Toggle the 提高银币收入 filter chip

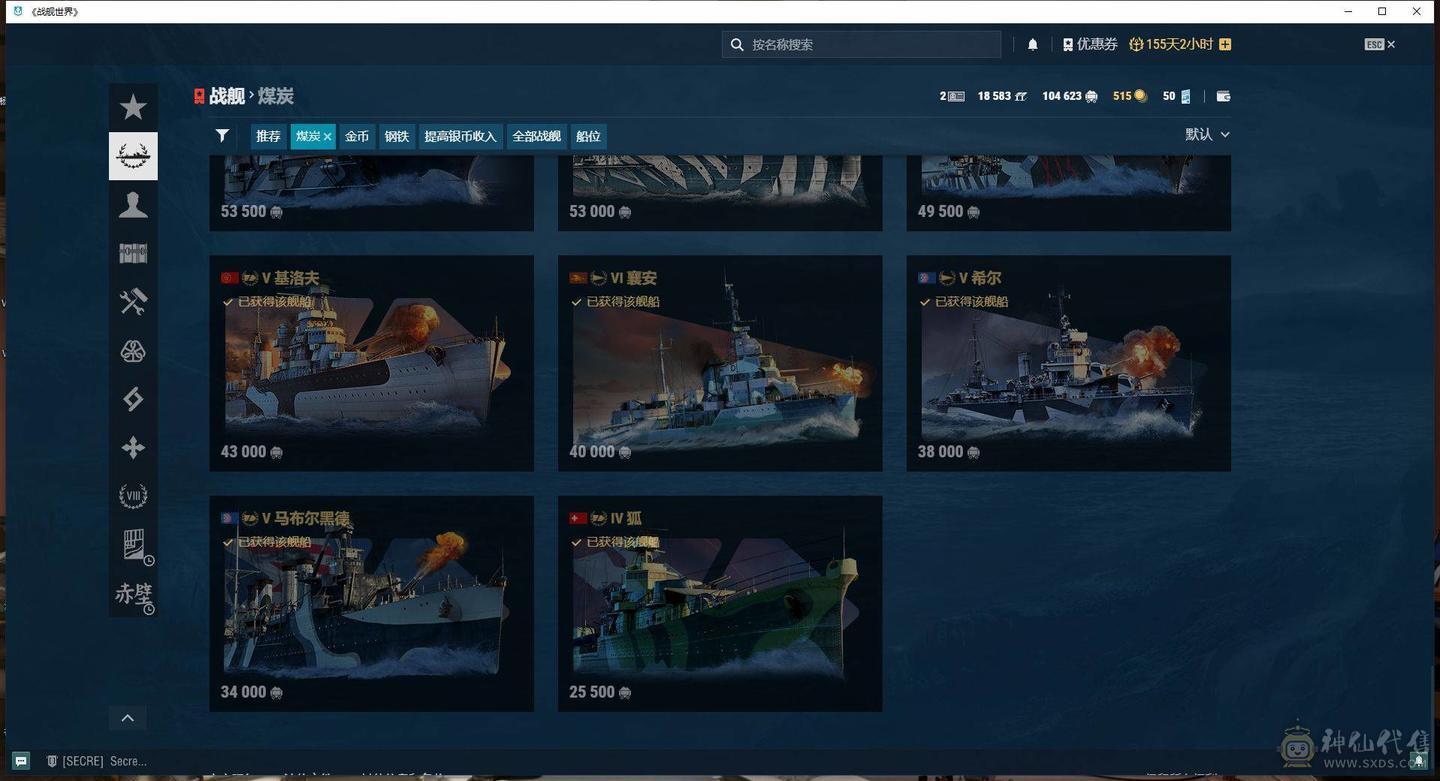point(460,136)
